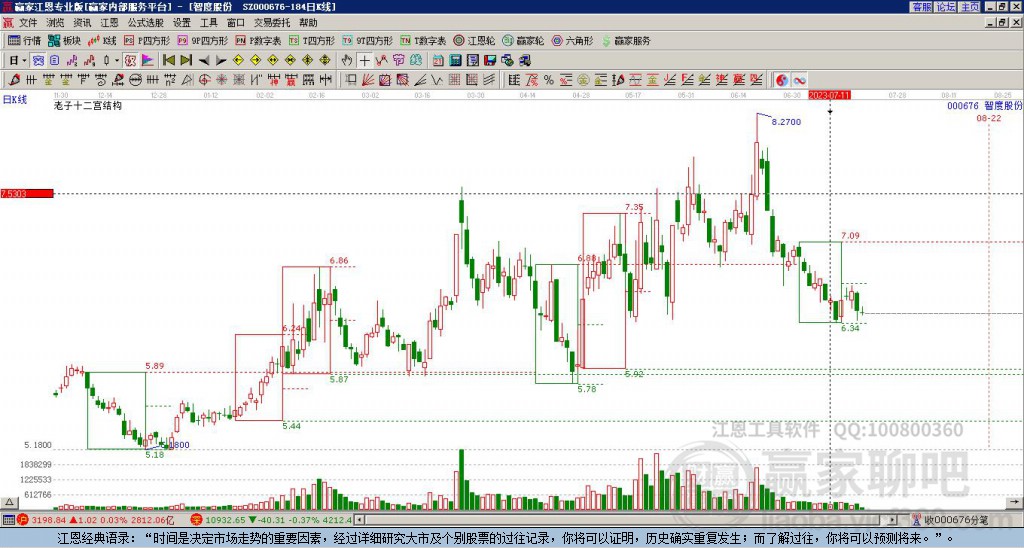Image resolution: width=1024 pixels, height=548 pixels.
Task: Open the 行情 market quotes view
Action: tap(25, 40)
